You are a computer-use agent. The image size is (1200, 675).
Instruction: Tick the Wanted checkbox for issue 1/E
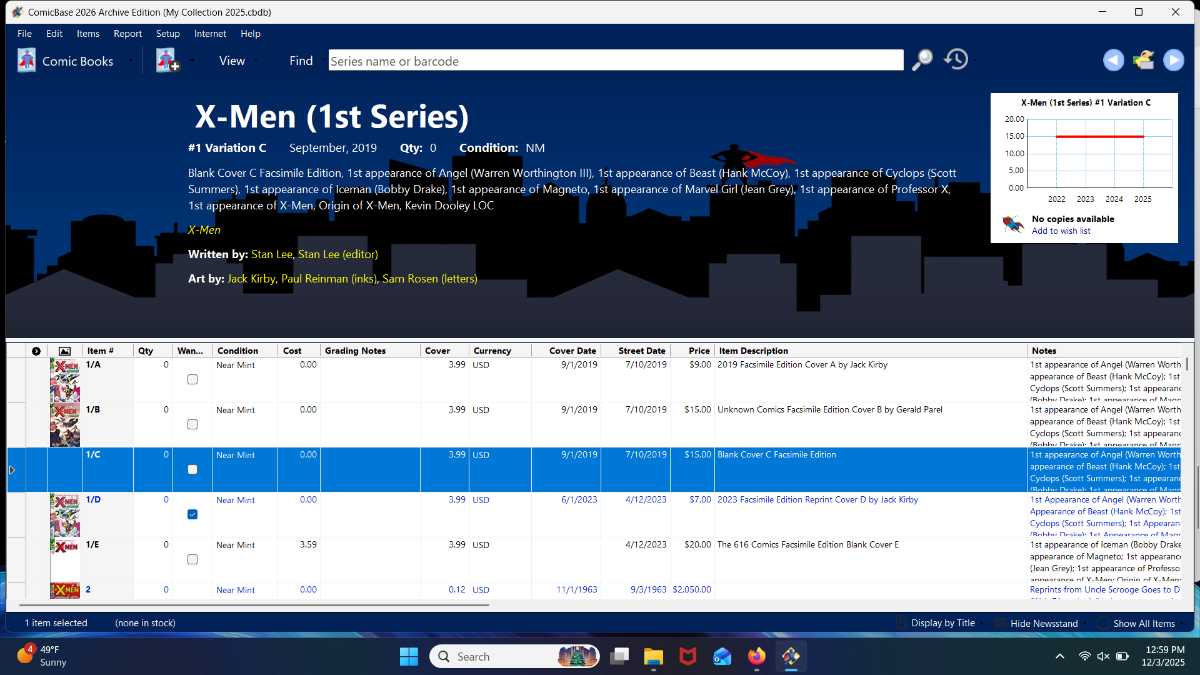tap(192, 559)
